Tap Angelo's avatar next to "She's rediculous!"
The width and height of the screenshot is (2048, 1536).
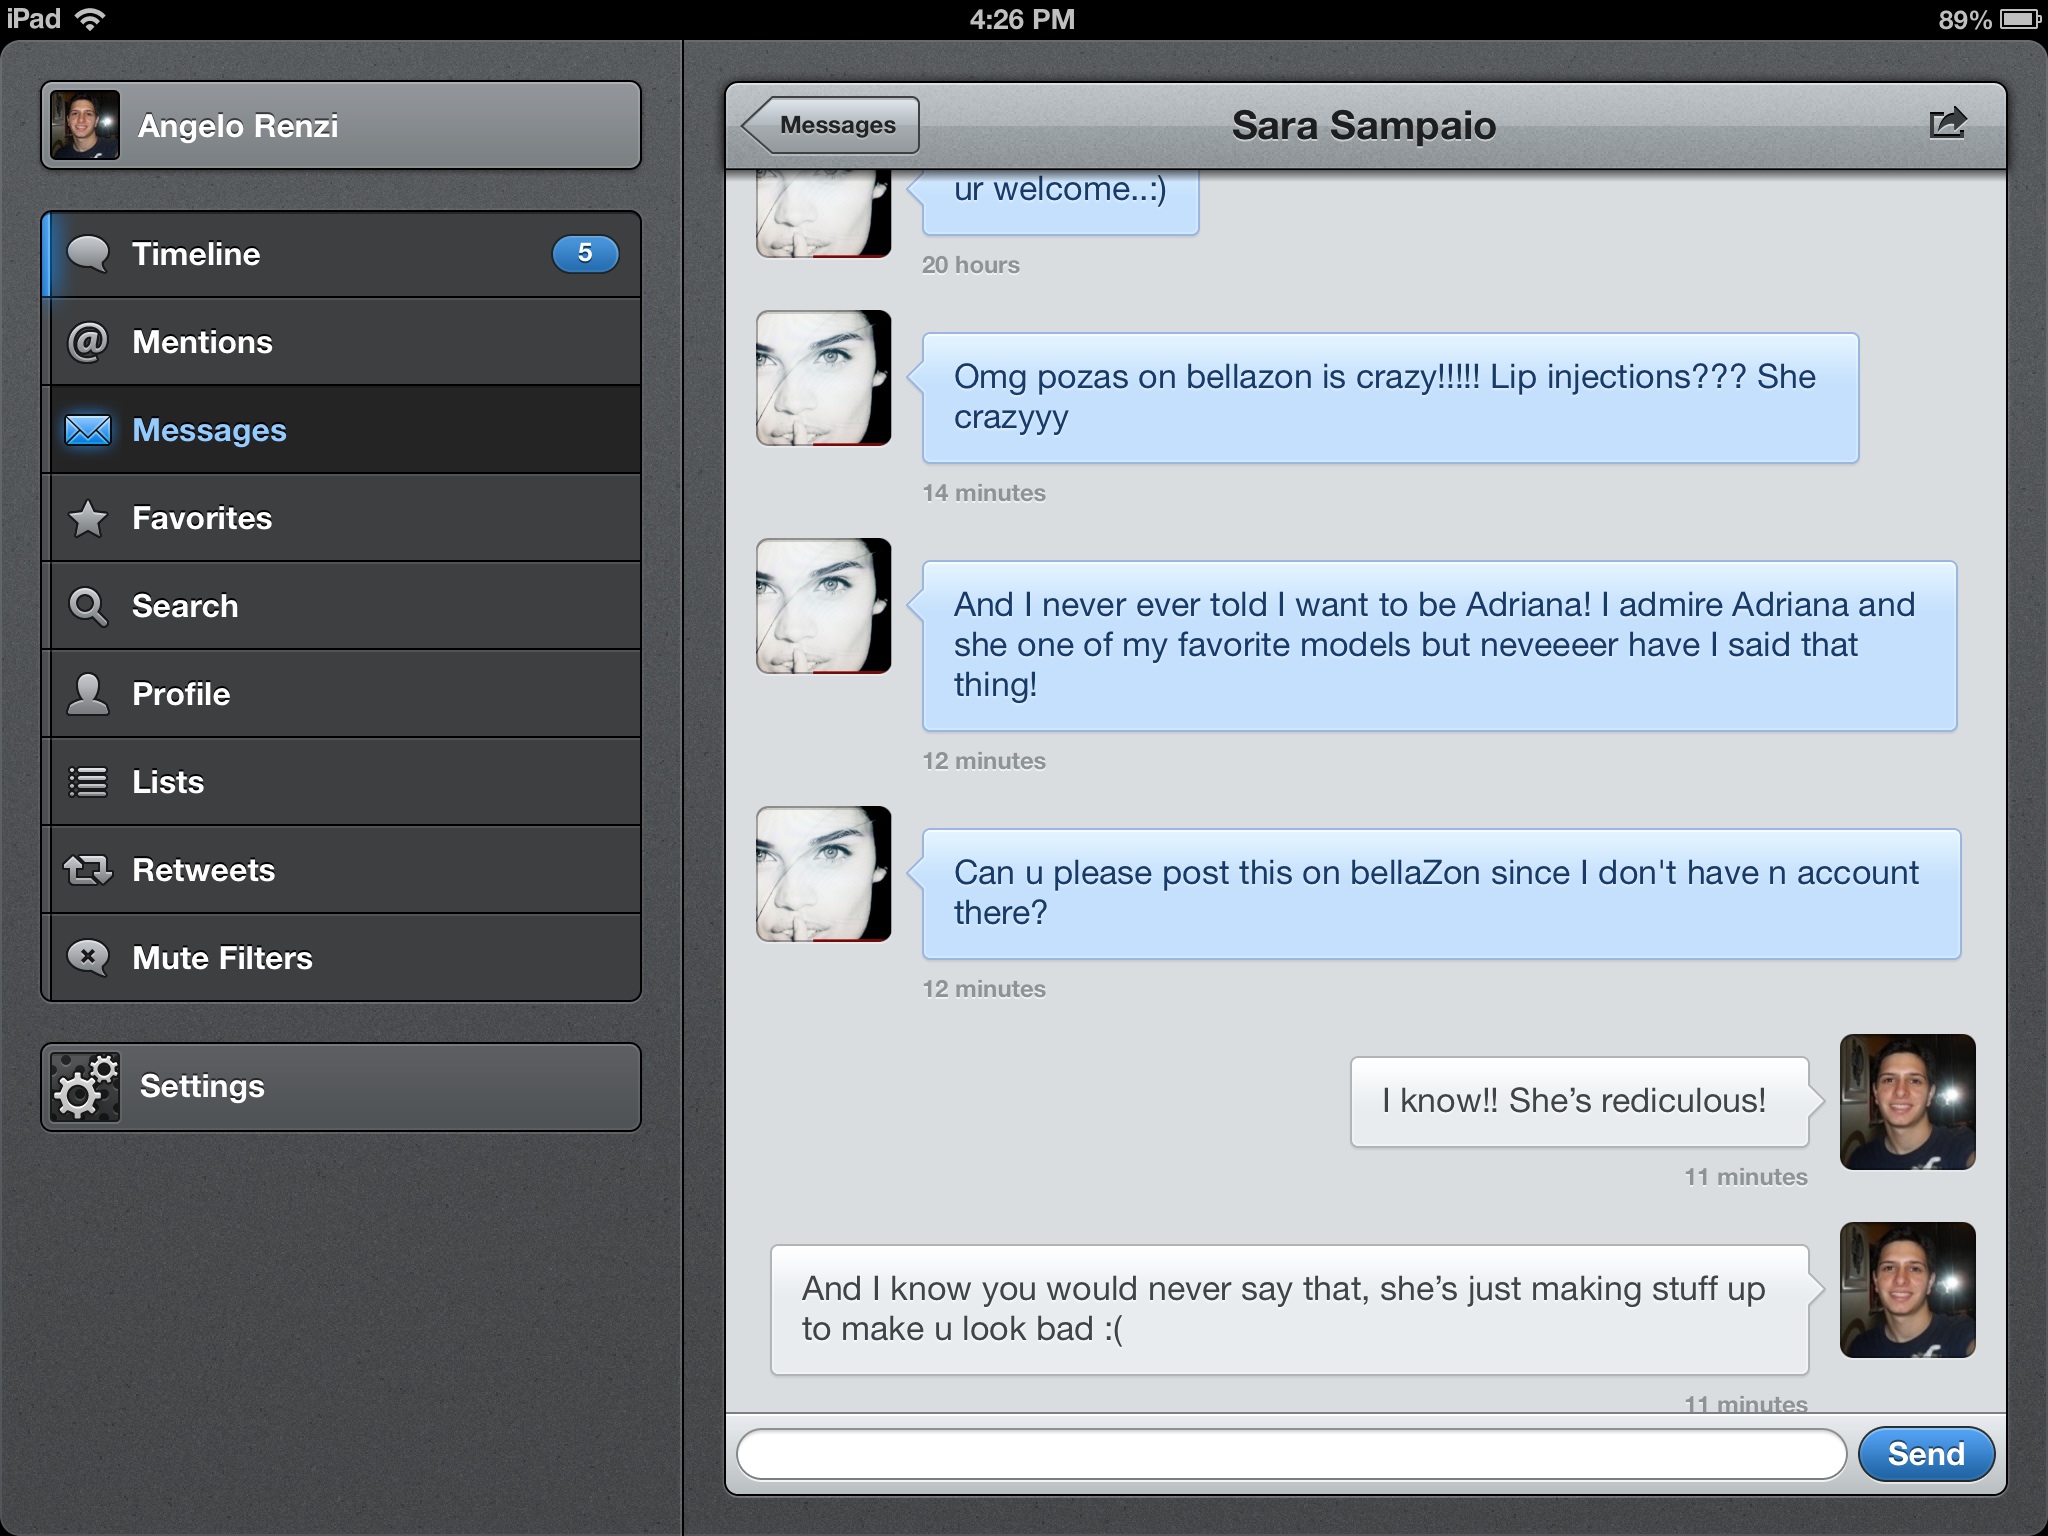click(1907, 1102)
